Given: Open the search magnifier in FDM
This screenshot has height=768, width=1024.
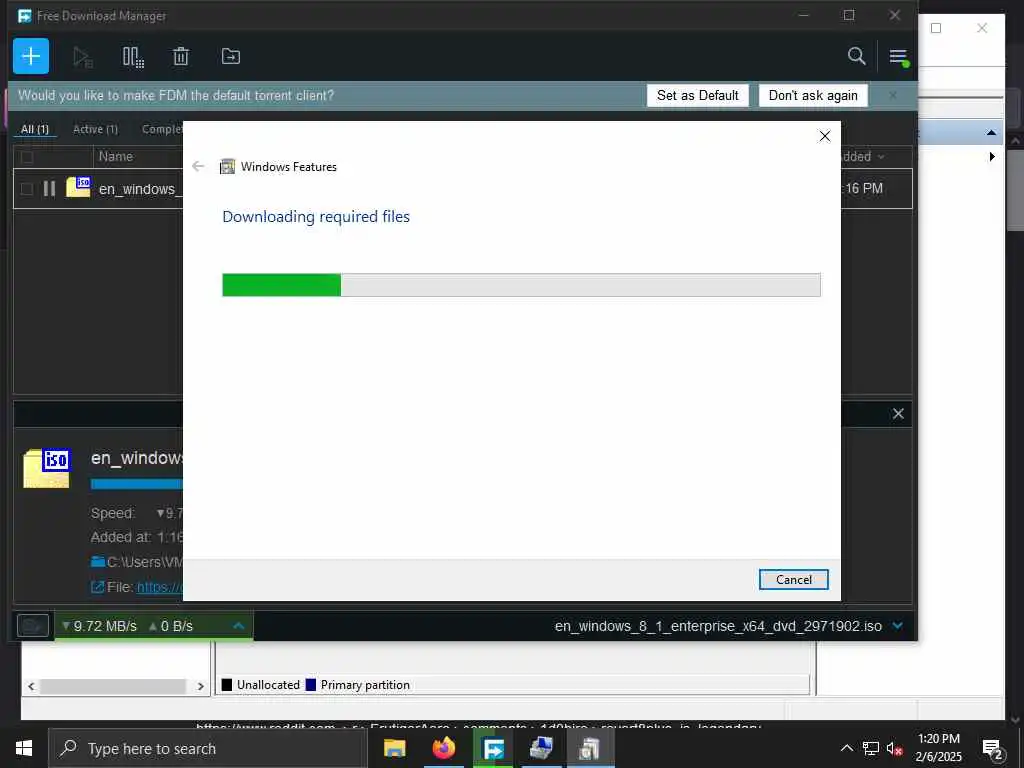Looking at the screenshot, I should (856, 56).
